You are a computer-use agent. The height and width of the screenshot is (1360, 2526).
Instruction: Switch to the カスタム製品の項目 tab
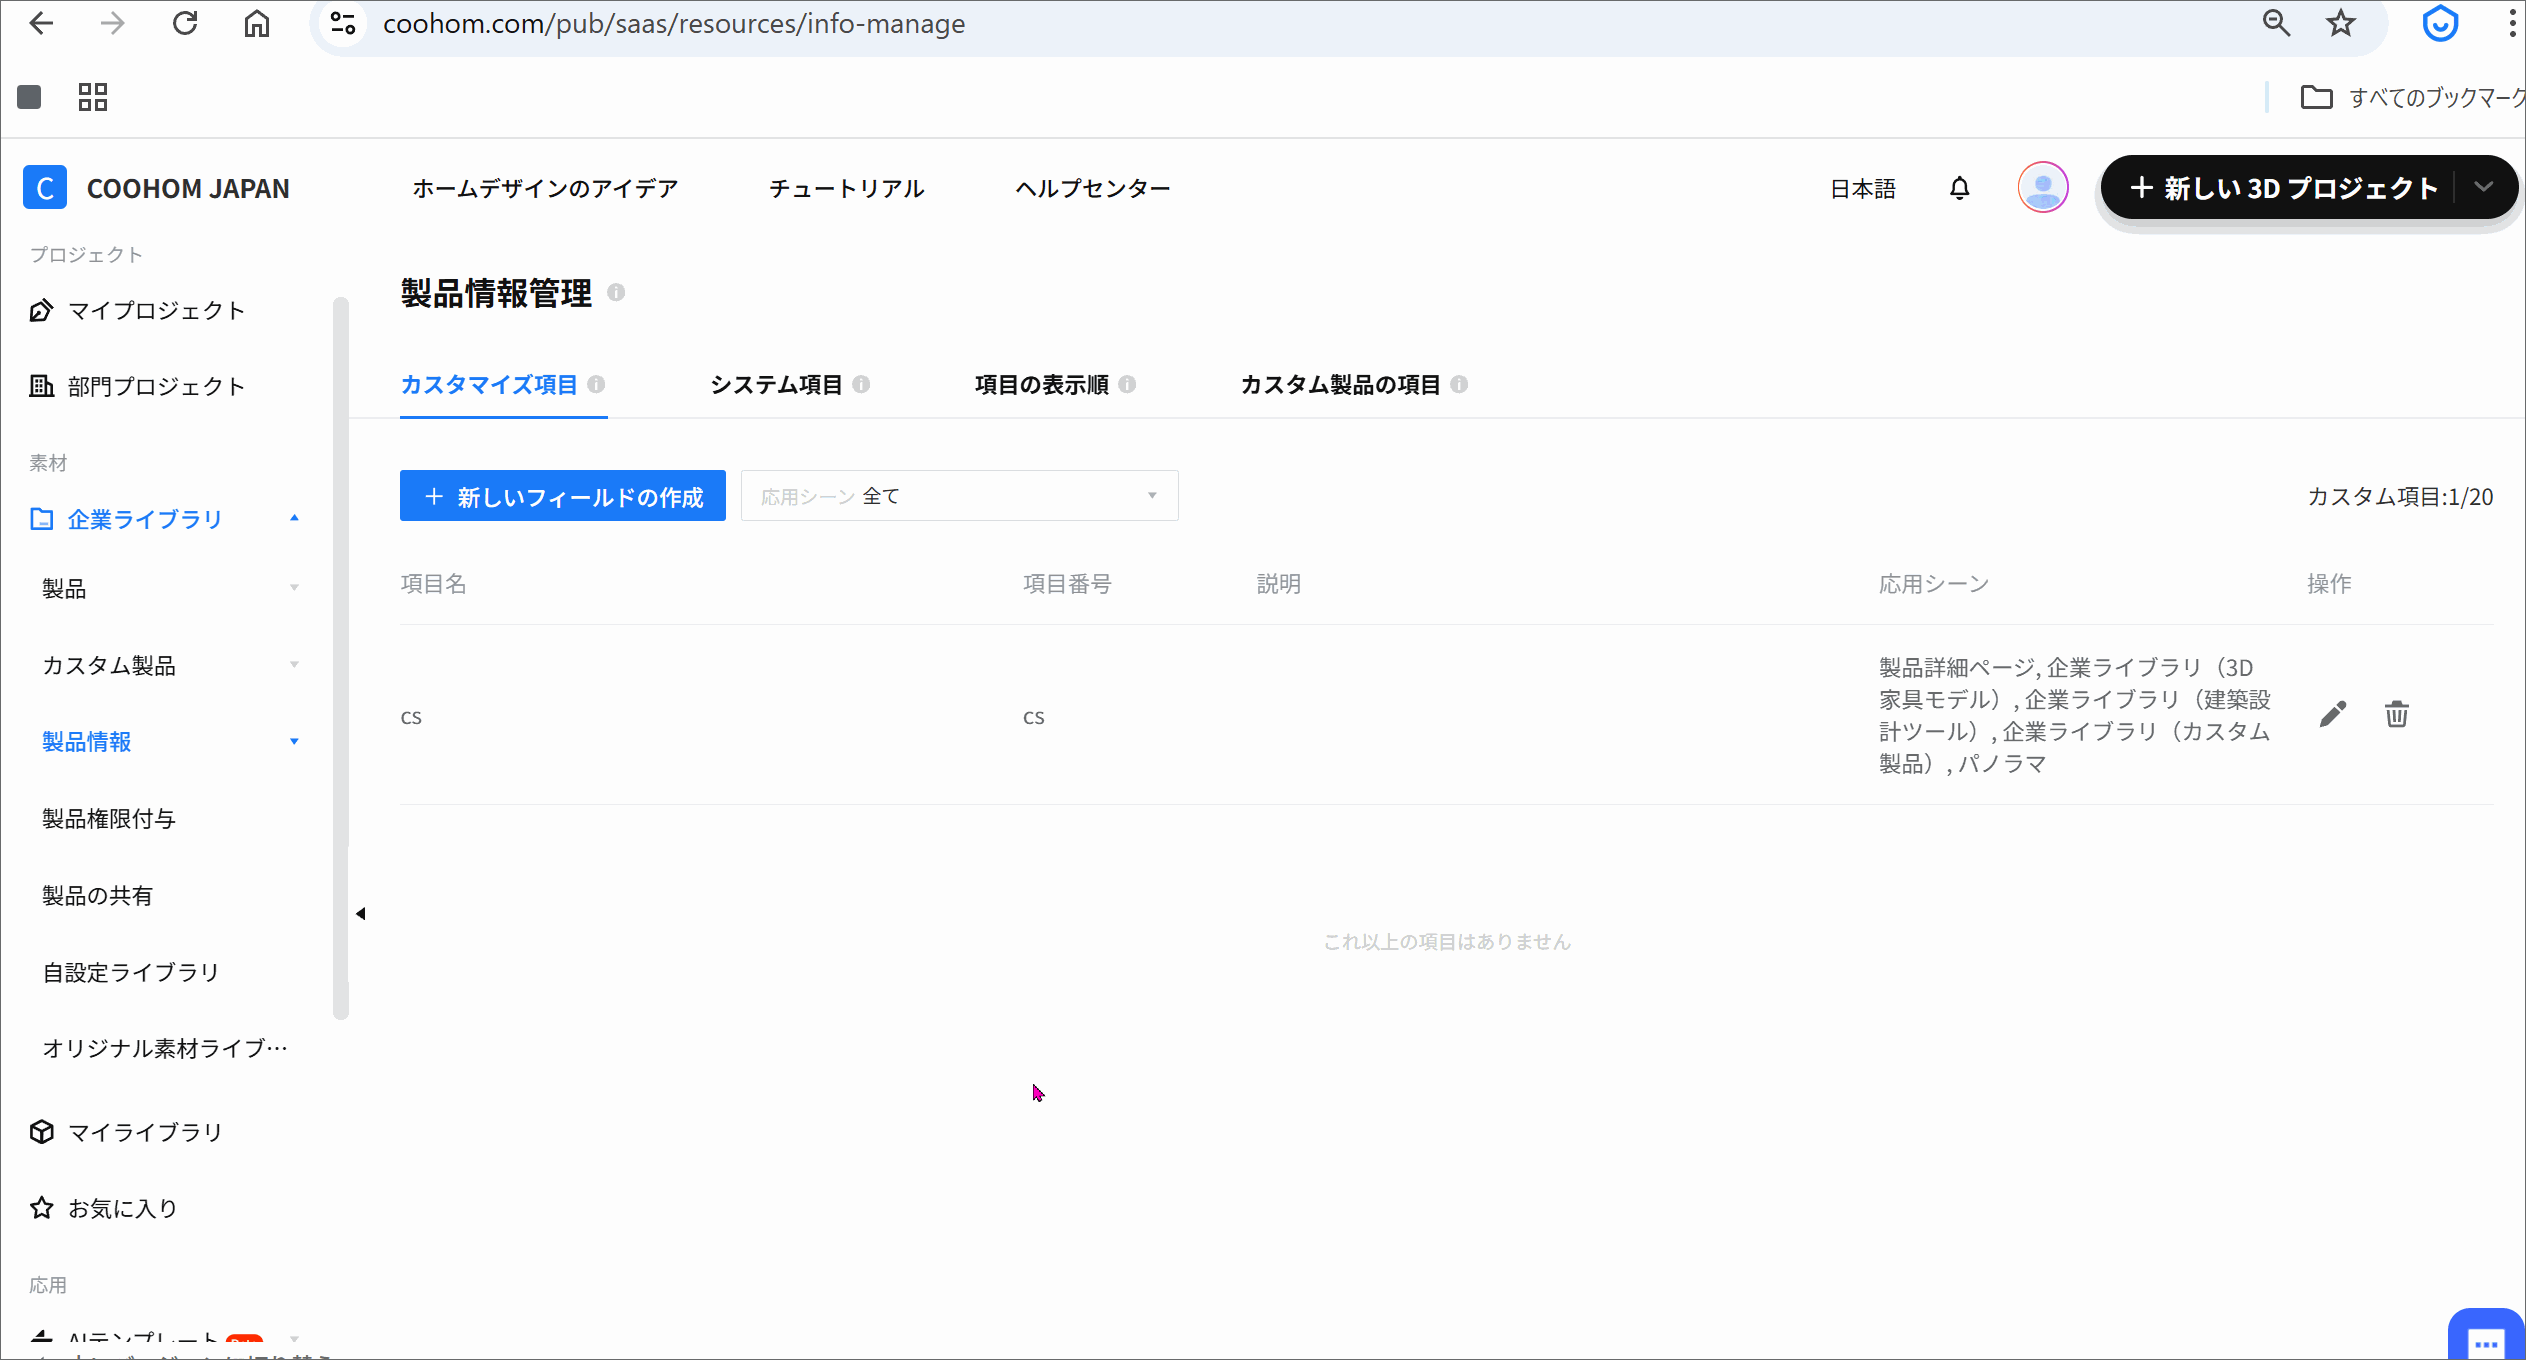coord(1340,384)
